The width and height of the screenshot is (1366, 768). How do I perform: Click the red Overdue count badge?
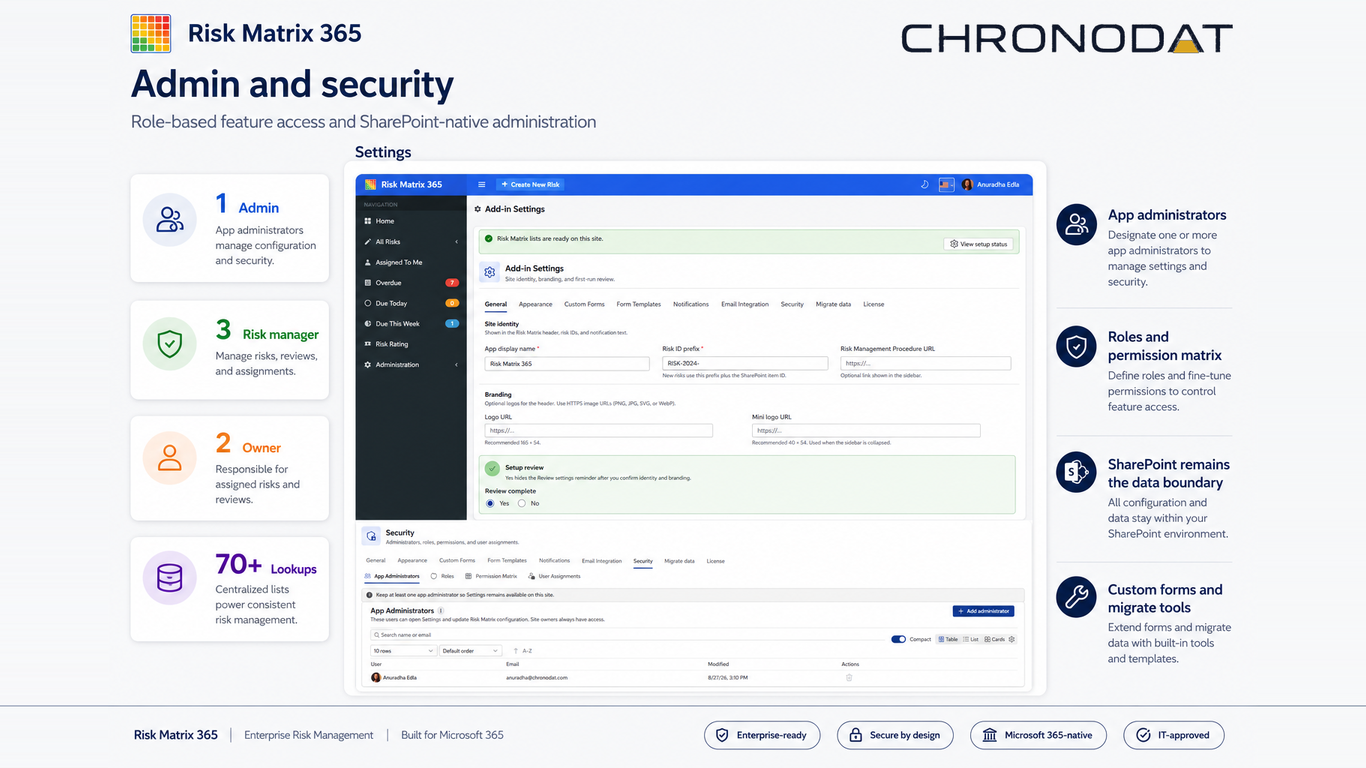pos(452,283)
